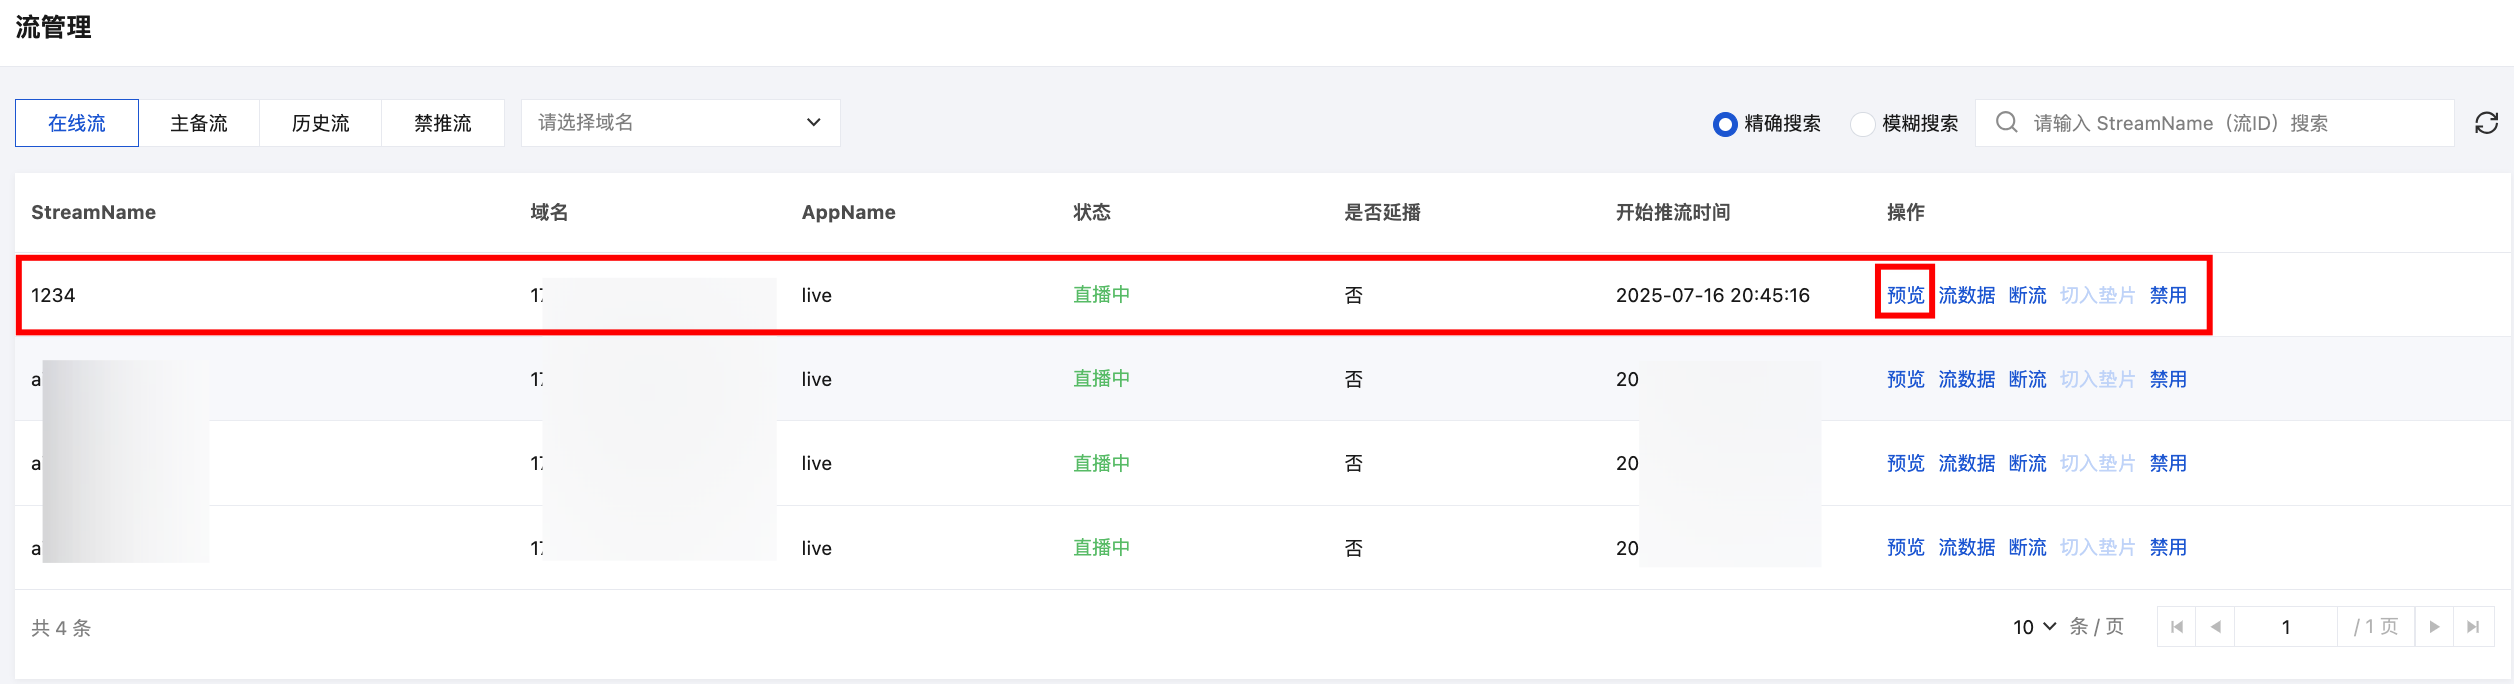Screen dimensions: 2514x684
Task: Go to the first page arrow
Action: (2177, 627)
